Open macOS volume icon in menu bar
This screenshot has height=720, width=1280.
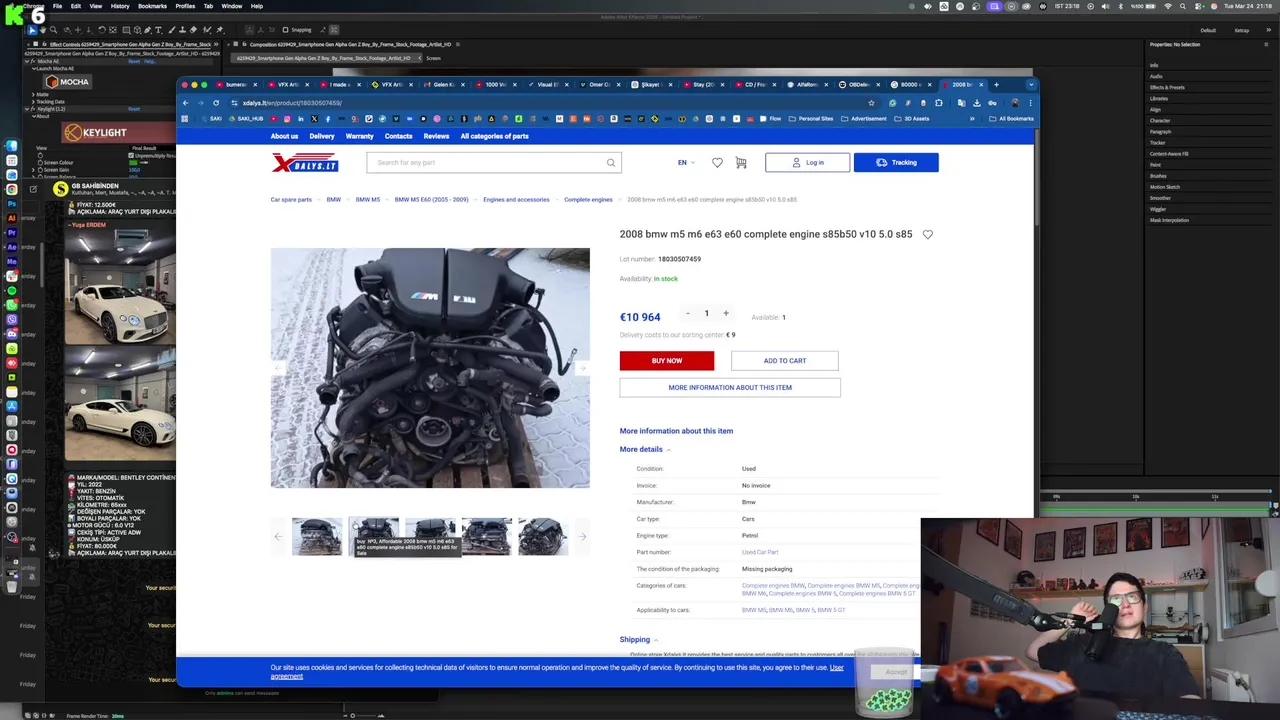pyautogui.click(x=1104, y=6)
